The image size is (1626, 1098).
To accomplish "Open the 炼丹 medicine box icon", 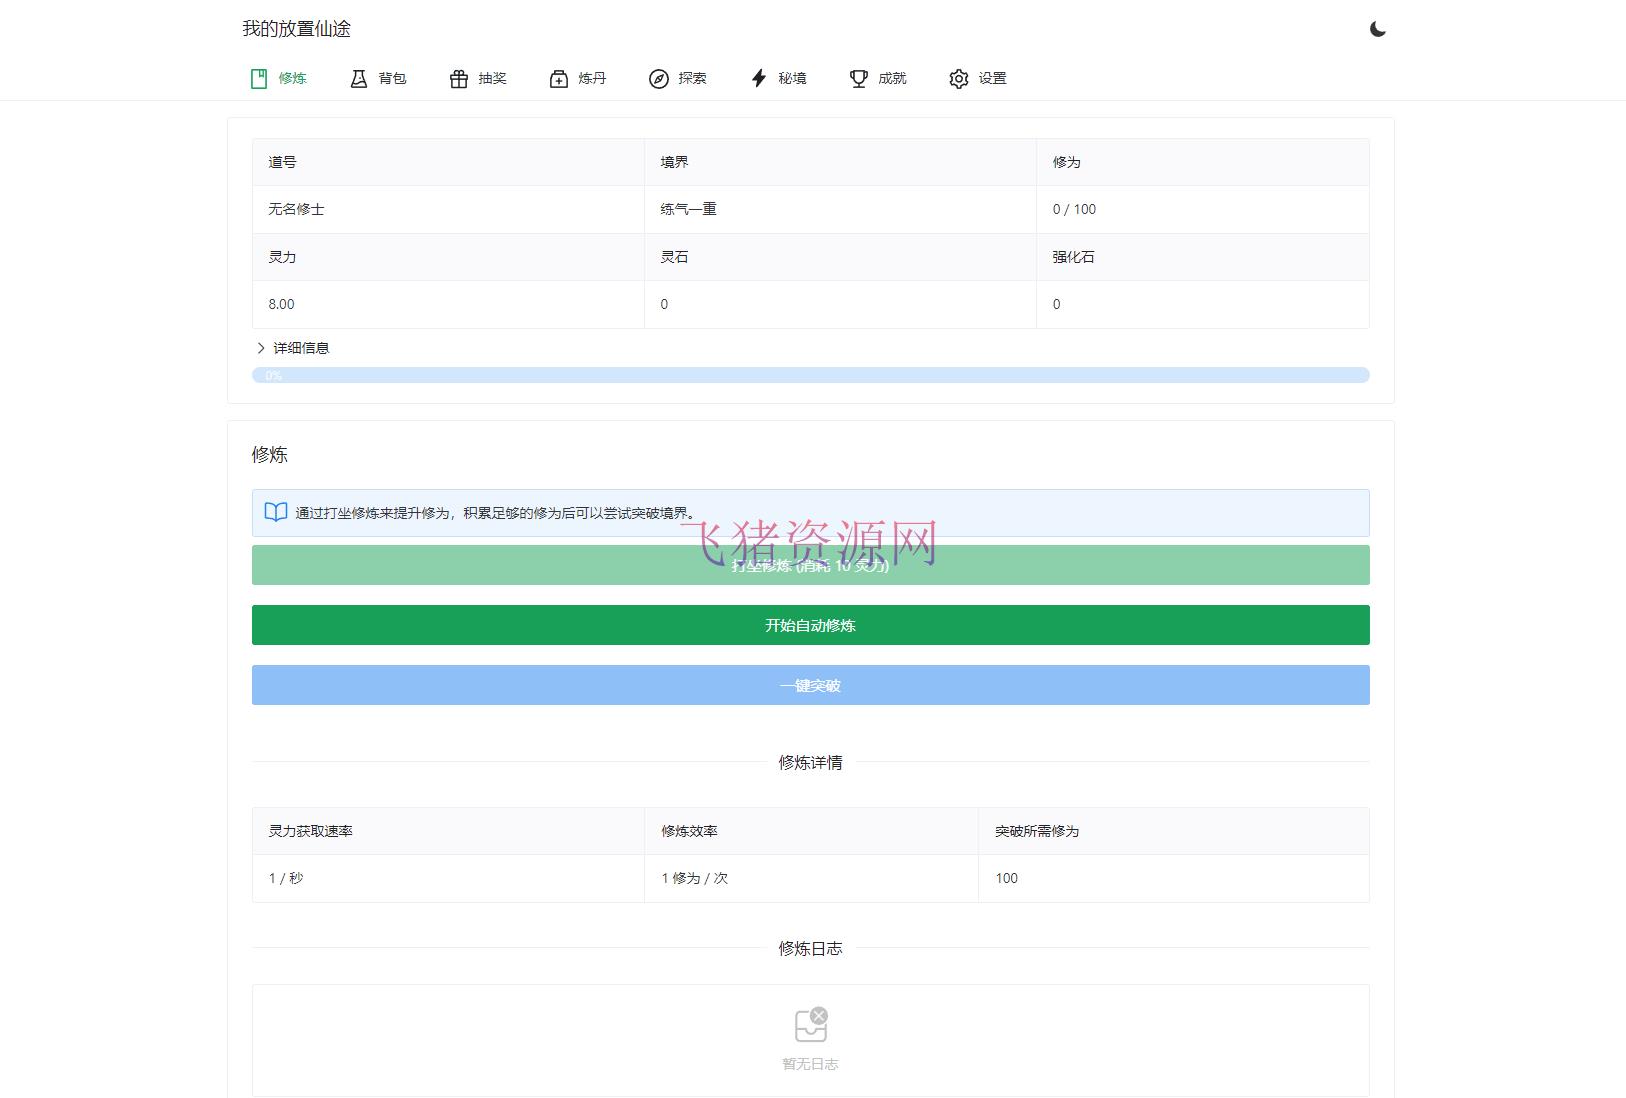I will point(557,78).
